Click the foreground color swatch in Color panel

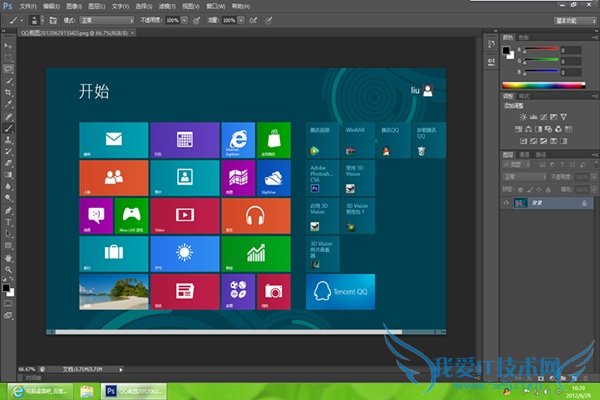tap(506, 51)
